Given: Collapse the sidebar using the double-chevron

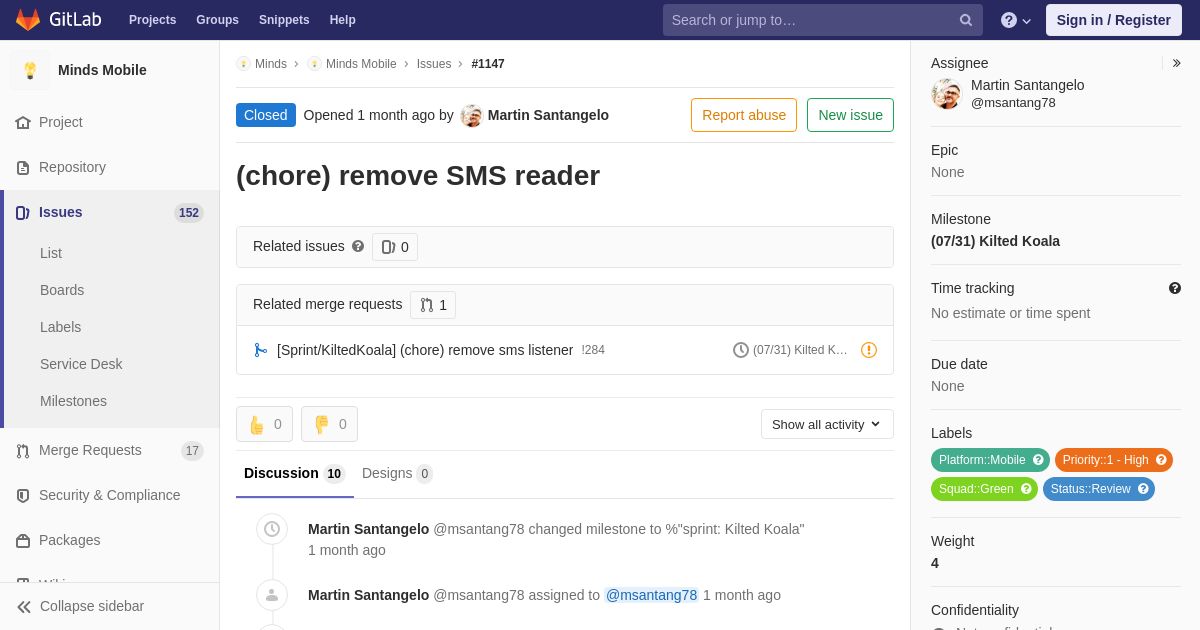Looking at the screenshot, I should 24,607.
